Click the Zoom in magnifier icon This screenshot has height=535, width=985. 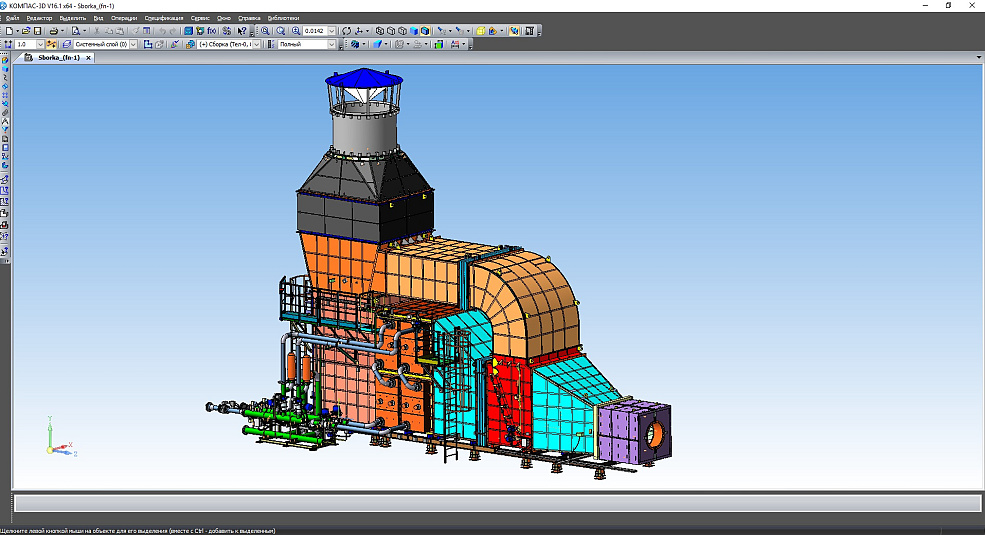(266, 31)
